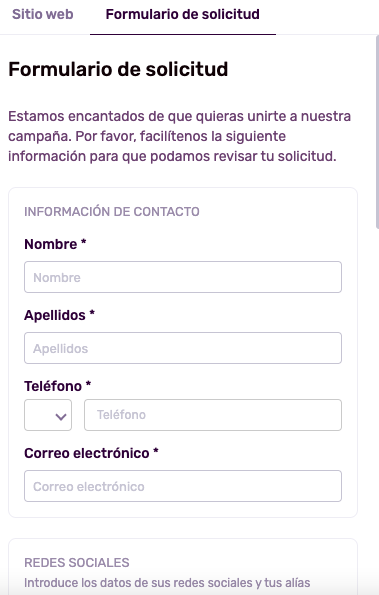Image resolution: width=379 pixels, height=595 pixels.
Task: Click the vertical scrollbar thumb
Action: tap(377, 132)
